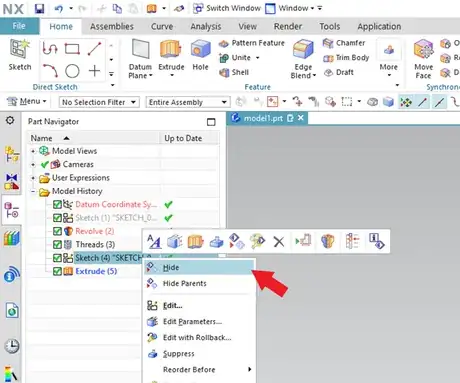Expand the Model Views node

click(x=33, y=151)
